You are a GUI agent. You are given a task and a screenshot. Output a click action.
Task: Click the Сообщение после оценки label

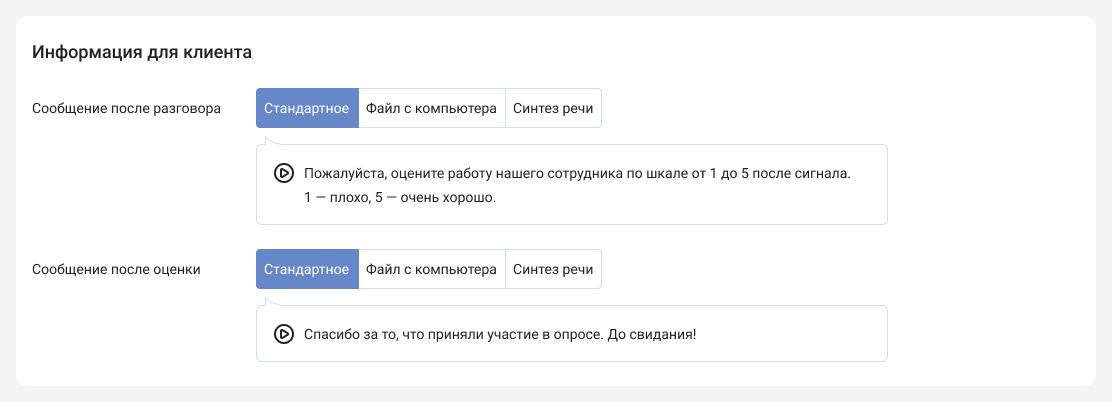pos(116,269)
